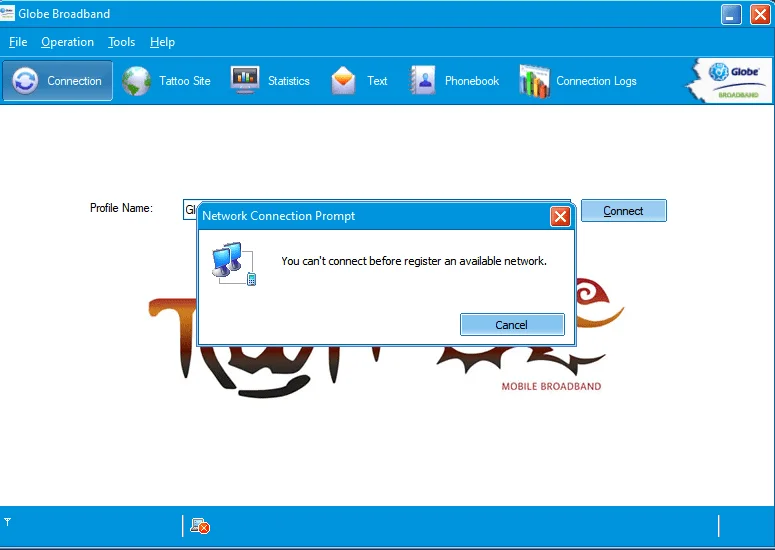Click the Text envelope icon
Viewport: 775px width, 550px height.
click(343, 81)
